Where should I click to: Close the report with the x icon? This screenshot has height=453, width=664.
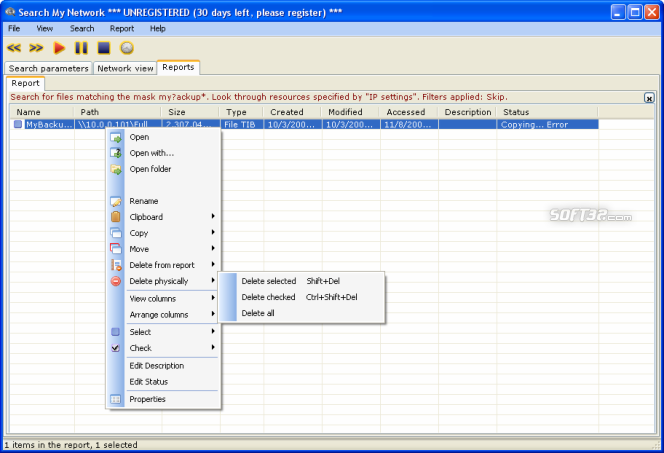click(x=649, y=98)
